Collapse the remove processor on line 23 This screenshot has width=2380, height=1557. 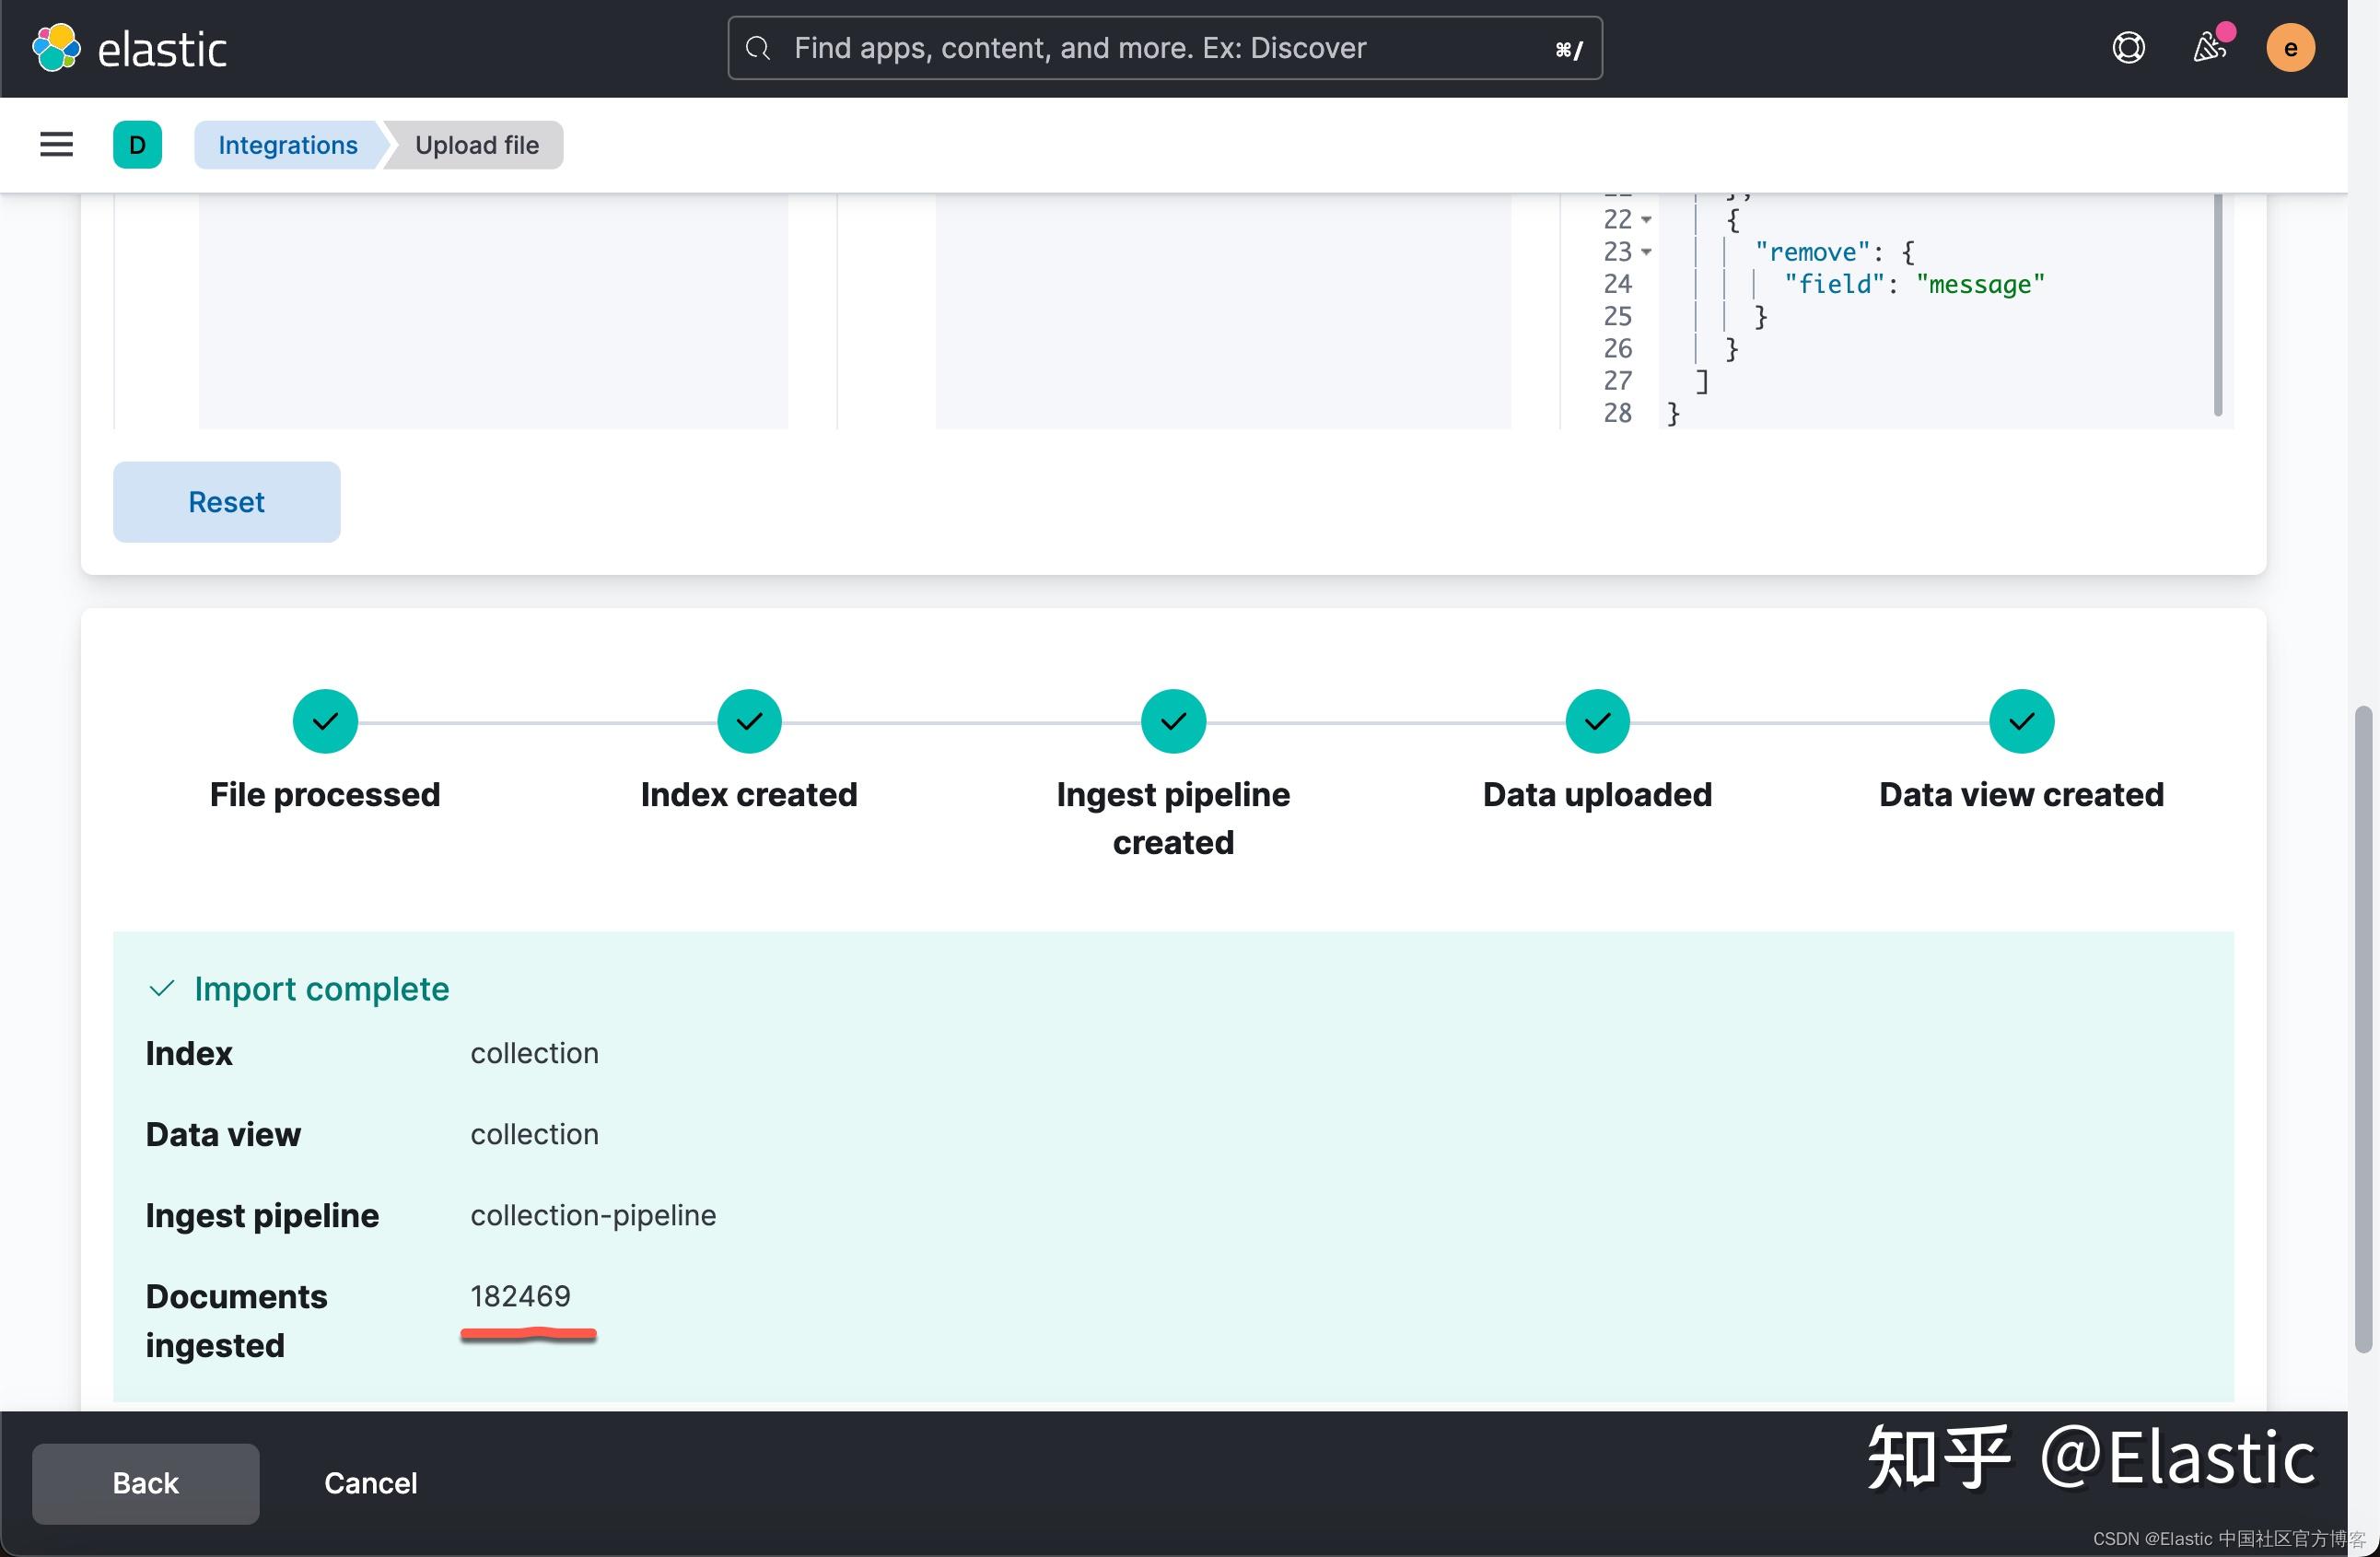coord(1647,252)
